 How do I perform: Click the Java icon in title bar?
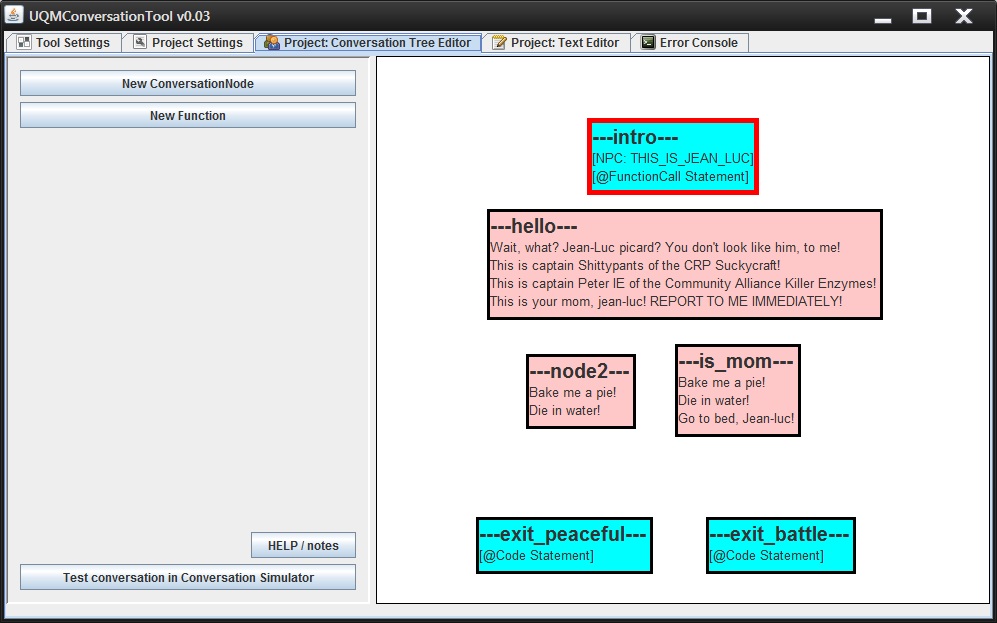[14, 16]
